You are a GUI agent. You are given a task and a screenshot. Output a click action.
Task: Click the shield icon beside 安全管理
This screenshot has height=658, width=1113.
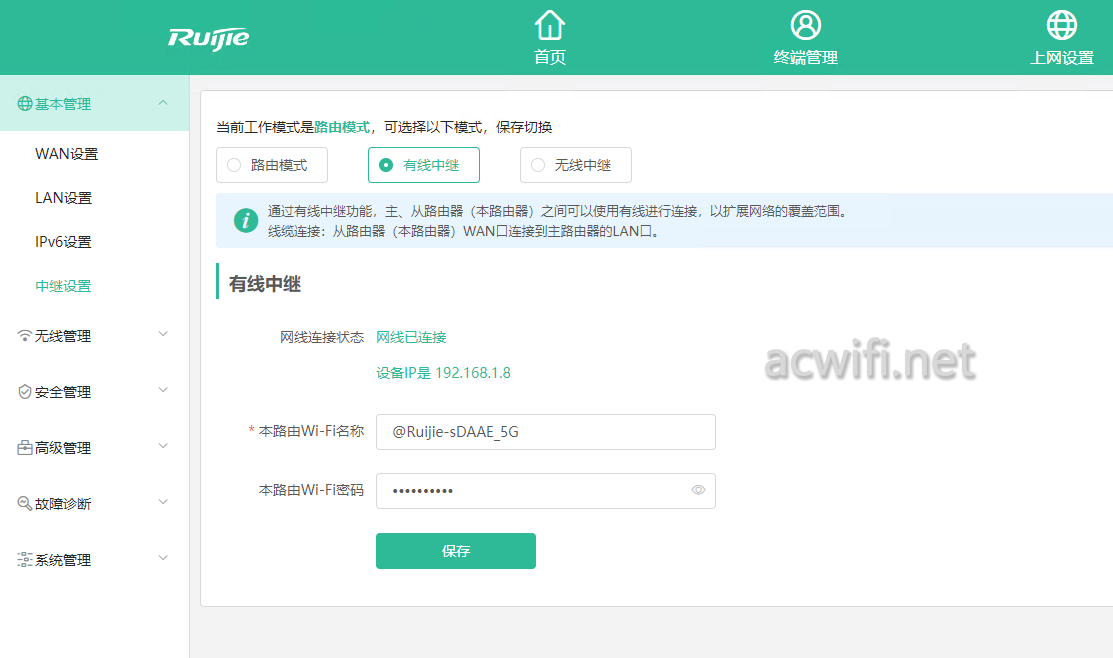25,392
